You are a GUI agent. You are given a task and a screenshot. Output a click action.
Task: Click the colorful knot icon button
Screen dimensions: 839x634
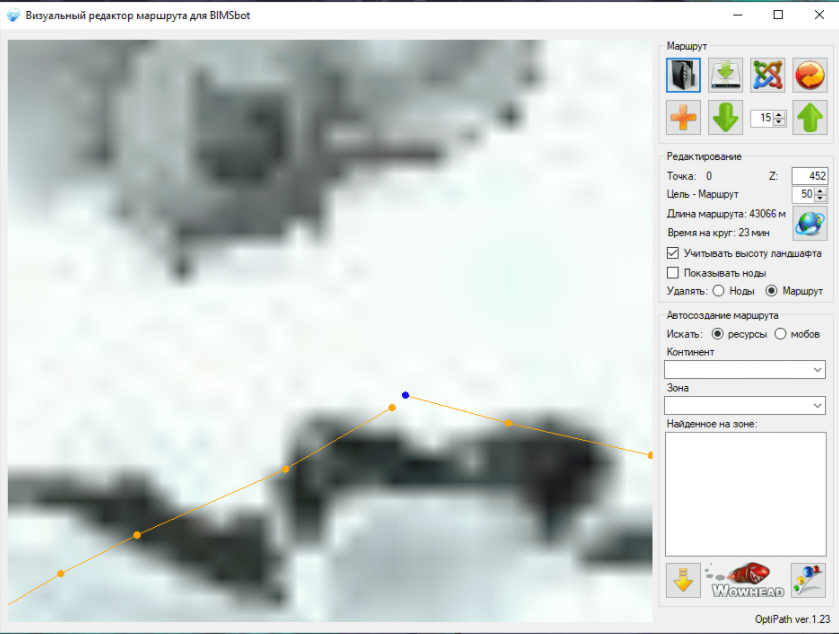767,75
